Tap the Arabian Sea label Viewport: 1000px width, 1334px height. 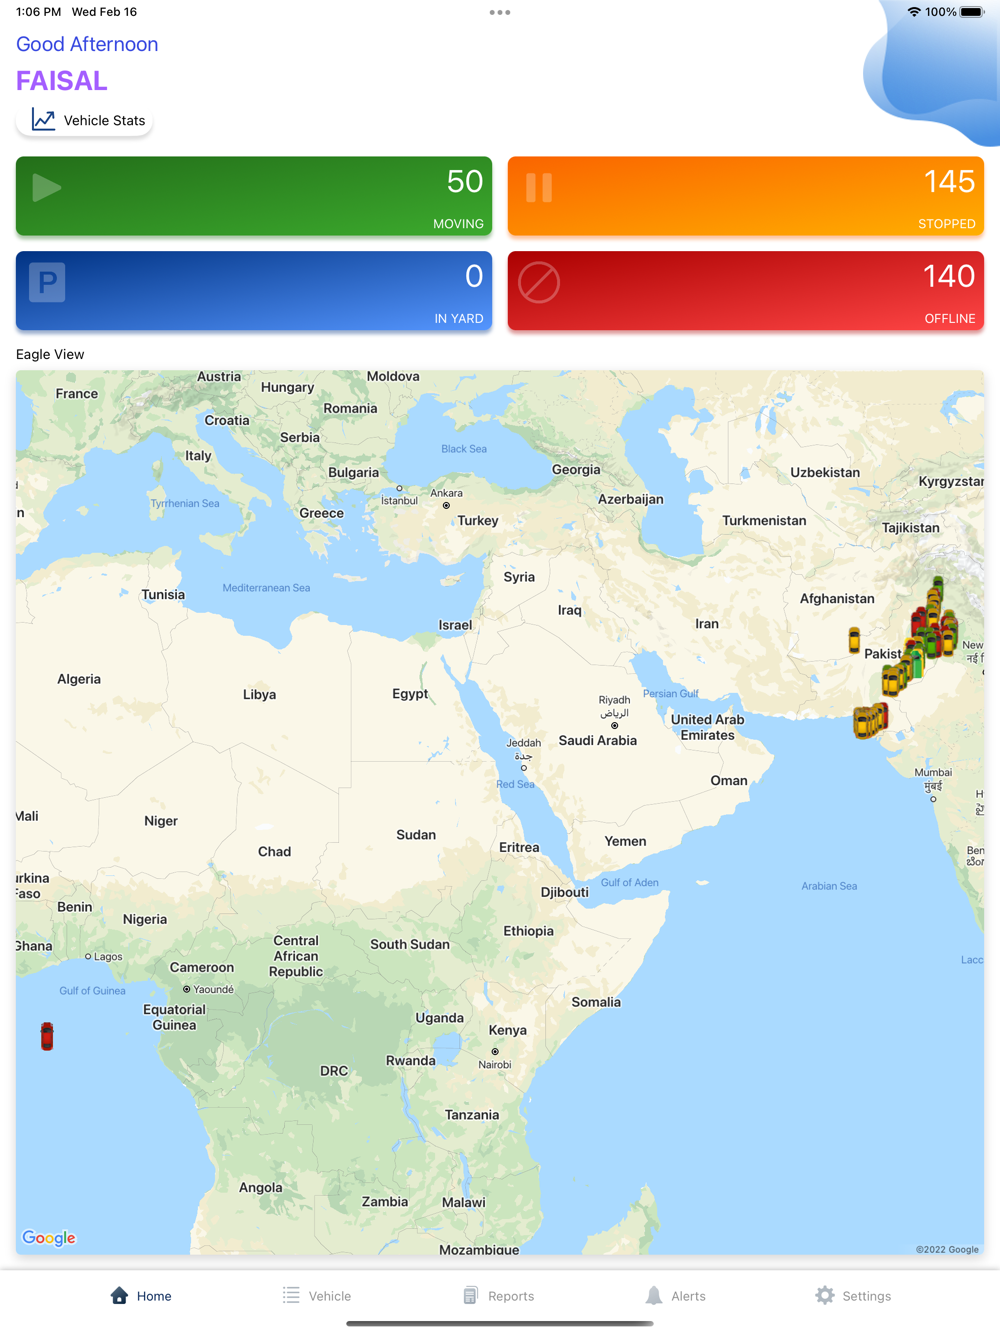pyautogui.click(x=829, y=886)
